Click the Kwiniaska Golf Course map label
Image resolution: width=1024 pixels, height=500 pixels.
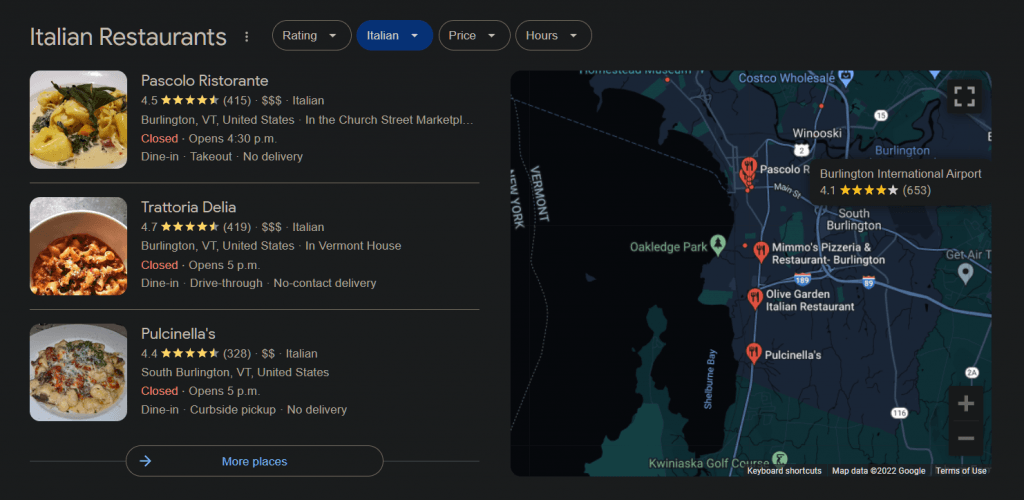708,463
